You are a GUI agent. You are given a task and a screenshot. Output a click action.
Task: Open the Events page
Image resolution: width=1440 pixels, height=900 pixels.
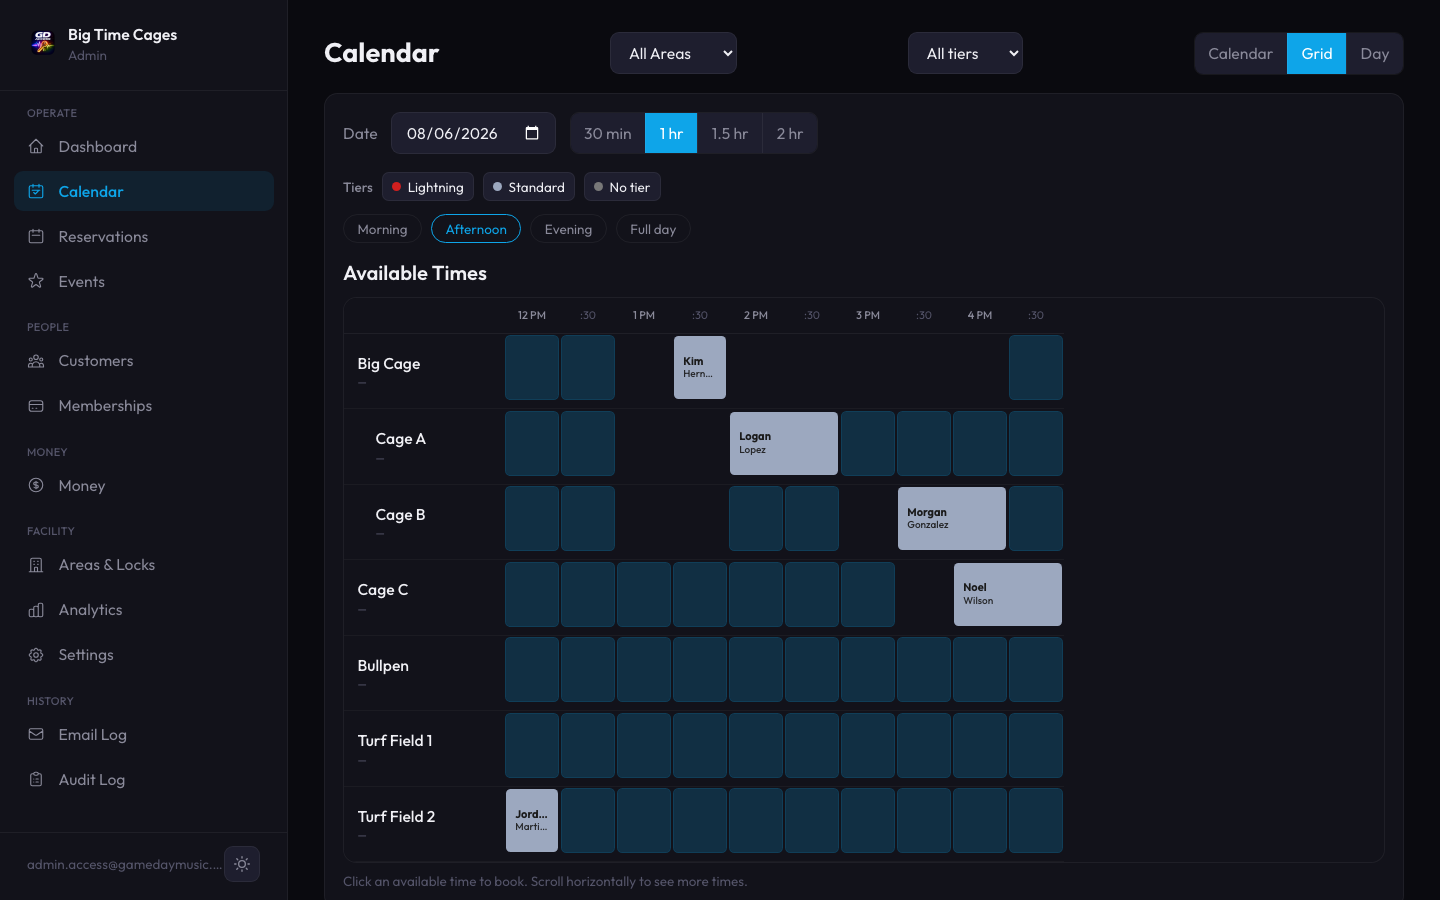click(x=144, y=281)
